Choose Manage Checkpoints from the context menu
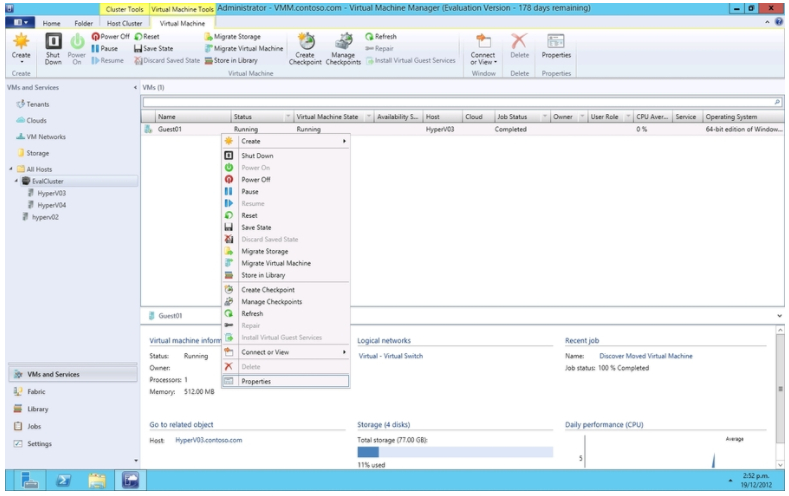The image size is (789, 496). click(286, 302)
